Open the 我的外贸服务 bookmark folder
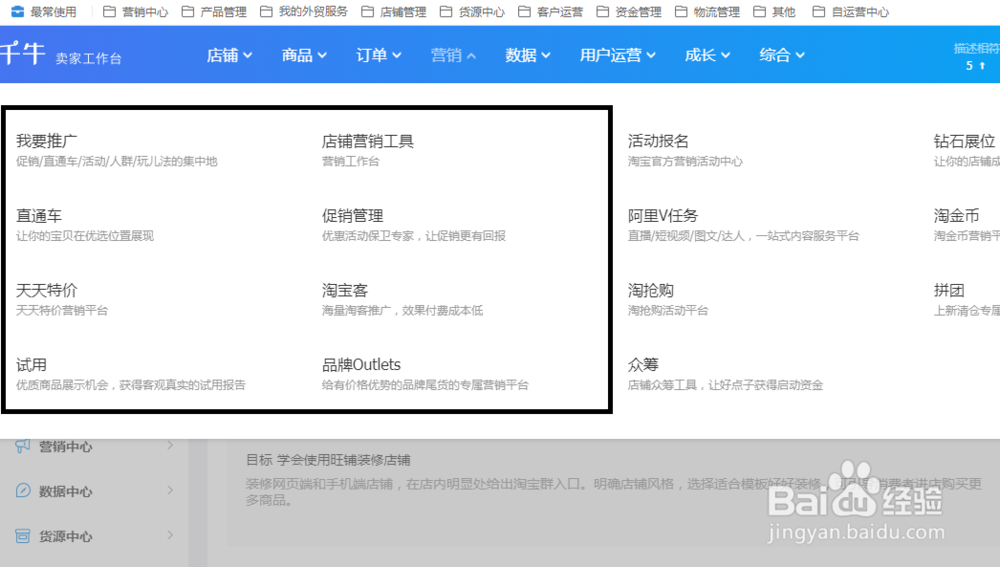Image resolution: width=1000 pixels, height=567 pixels. [x=304, y=11]
